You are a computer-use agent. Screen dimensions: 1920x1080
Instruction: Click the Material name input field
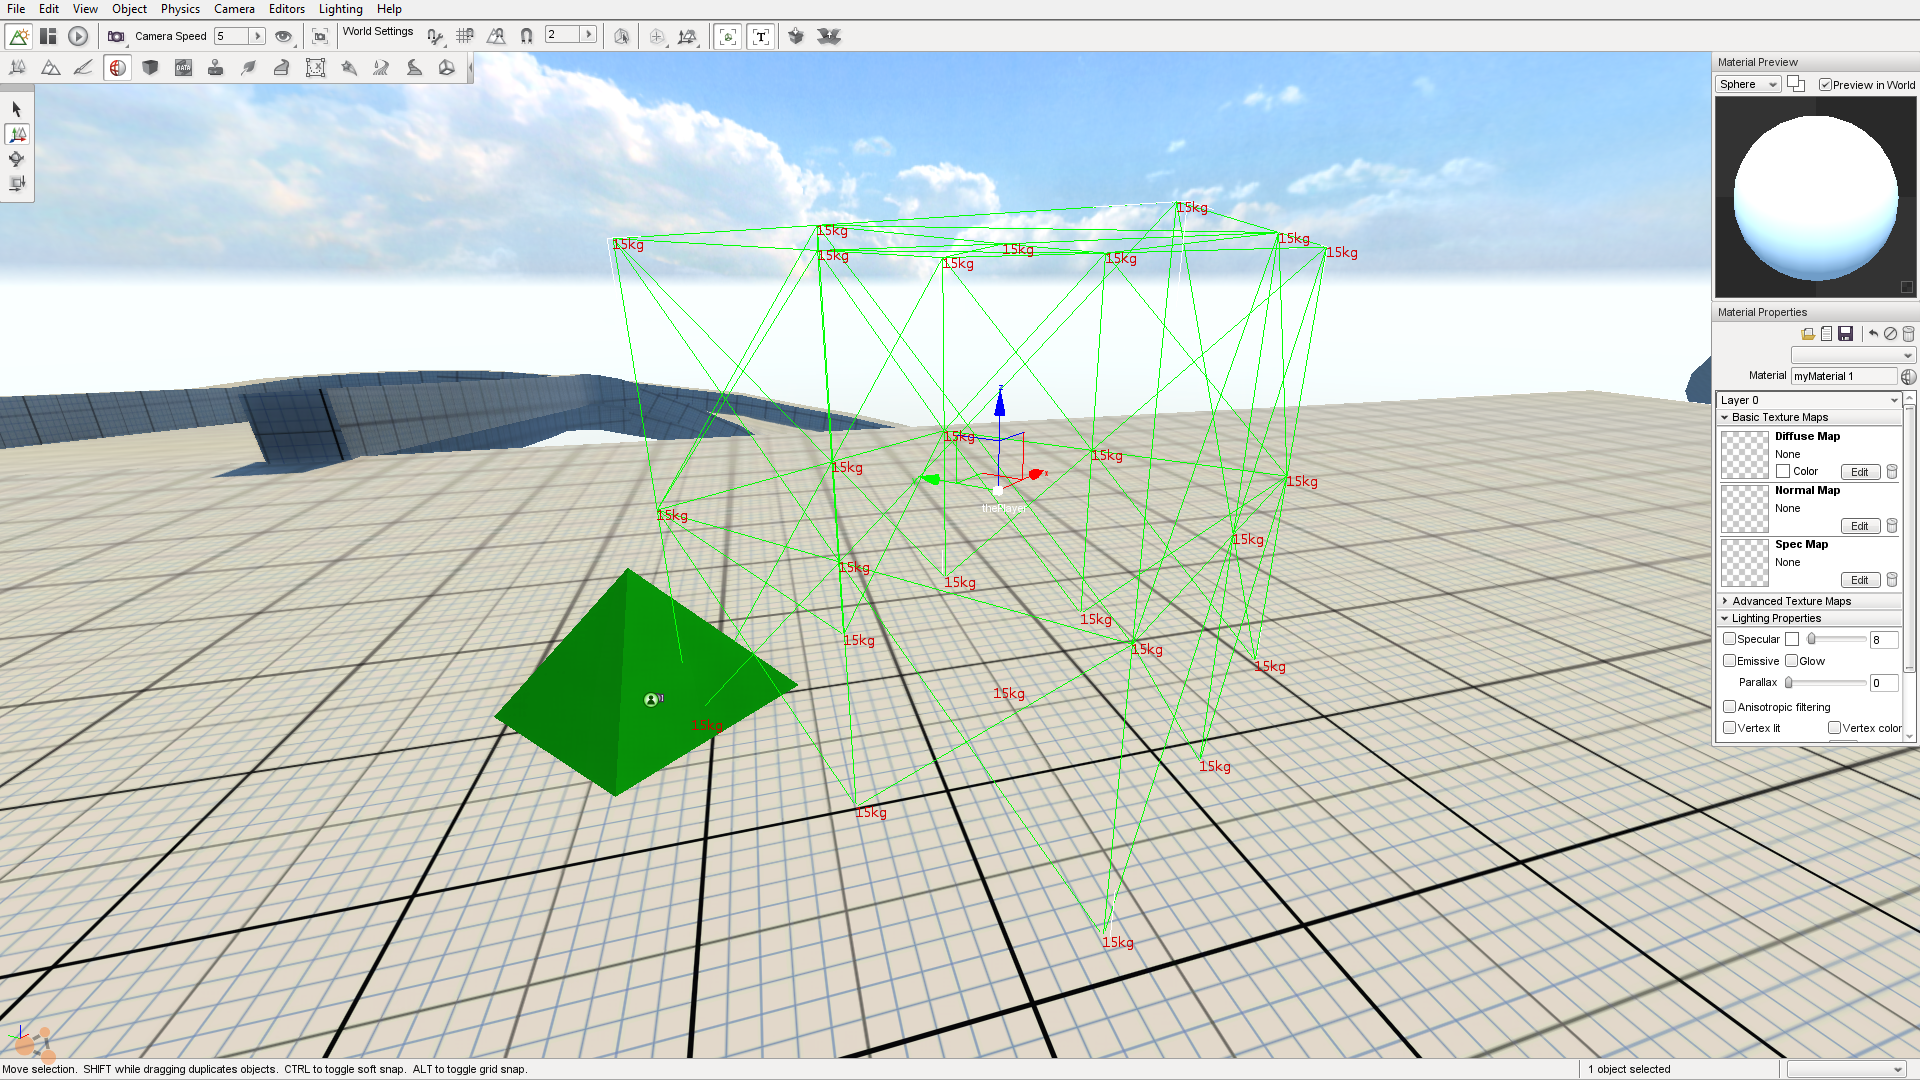pos(1843,376)
